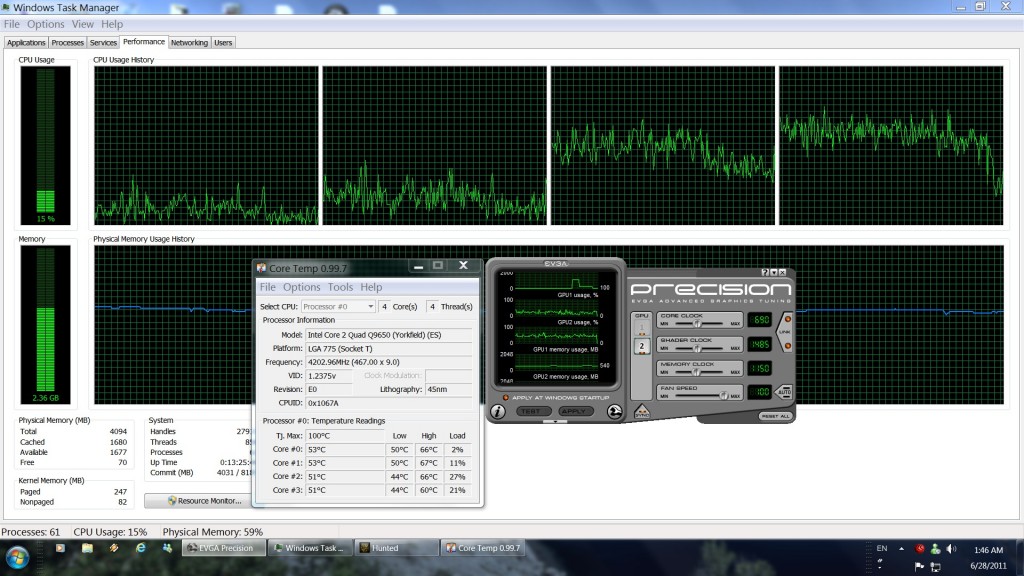Toggle Apply at Windows Startup option
Viewport: 1024px width, 576px height.
click(x=506, y=397)
